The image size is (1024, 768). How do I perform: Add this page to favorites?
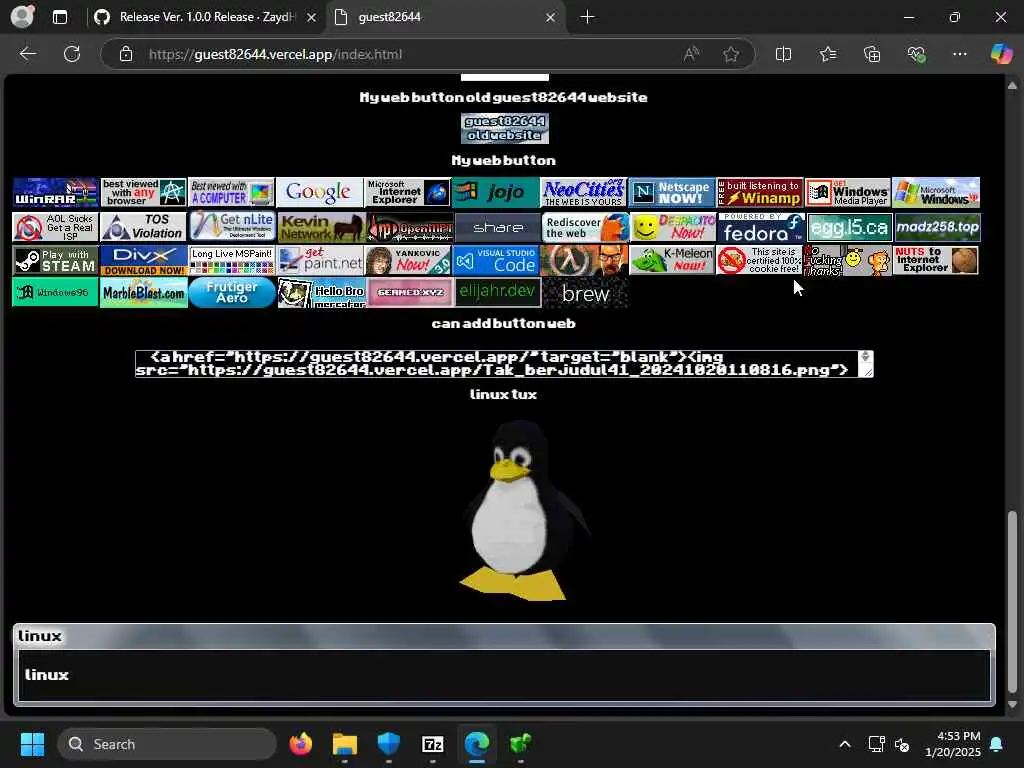731,54
